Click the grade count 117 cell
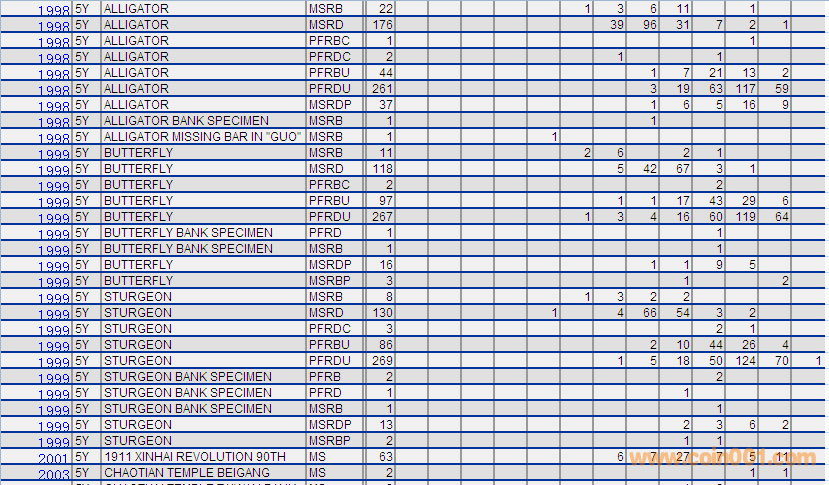Screen dimensions: 829x485 click(x=744, y=89)
